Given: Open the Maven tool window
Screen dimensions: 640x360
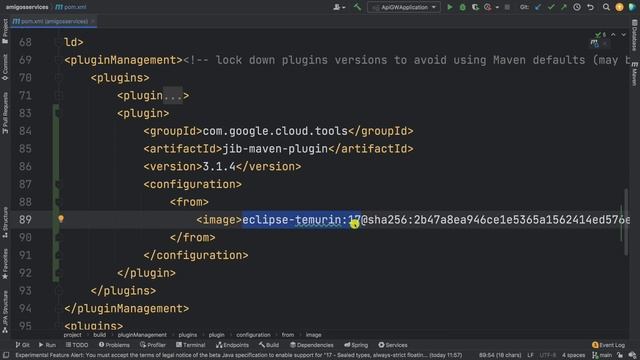Looking at the screenshot, I should tap(635, 74).
